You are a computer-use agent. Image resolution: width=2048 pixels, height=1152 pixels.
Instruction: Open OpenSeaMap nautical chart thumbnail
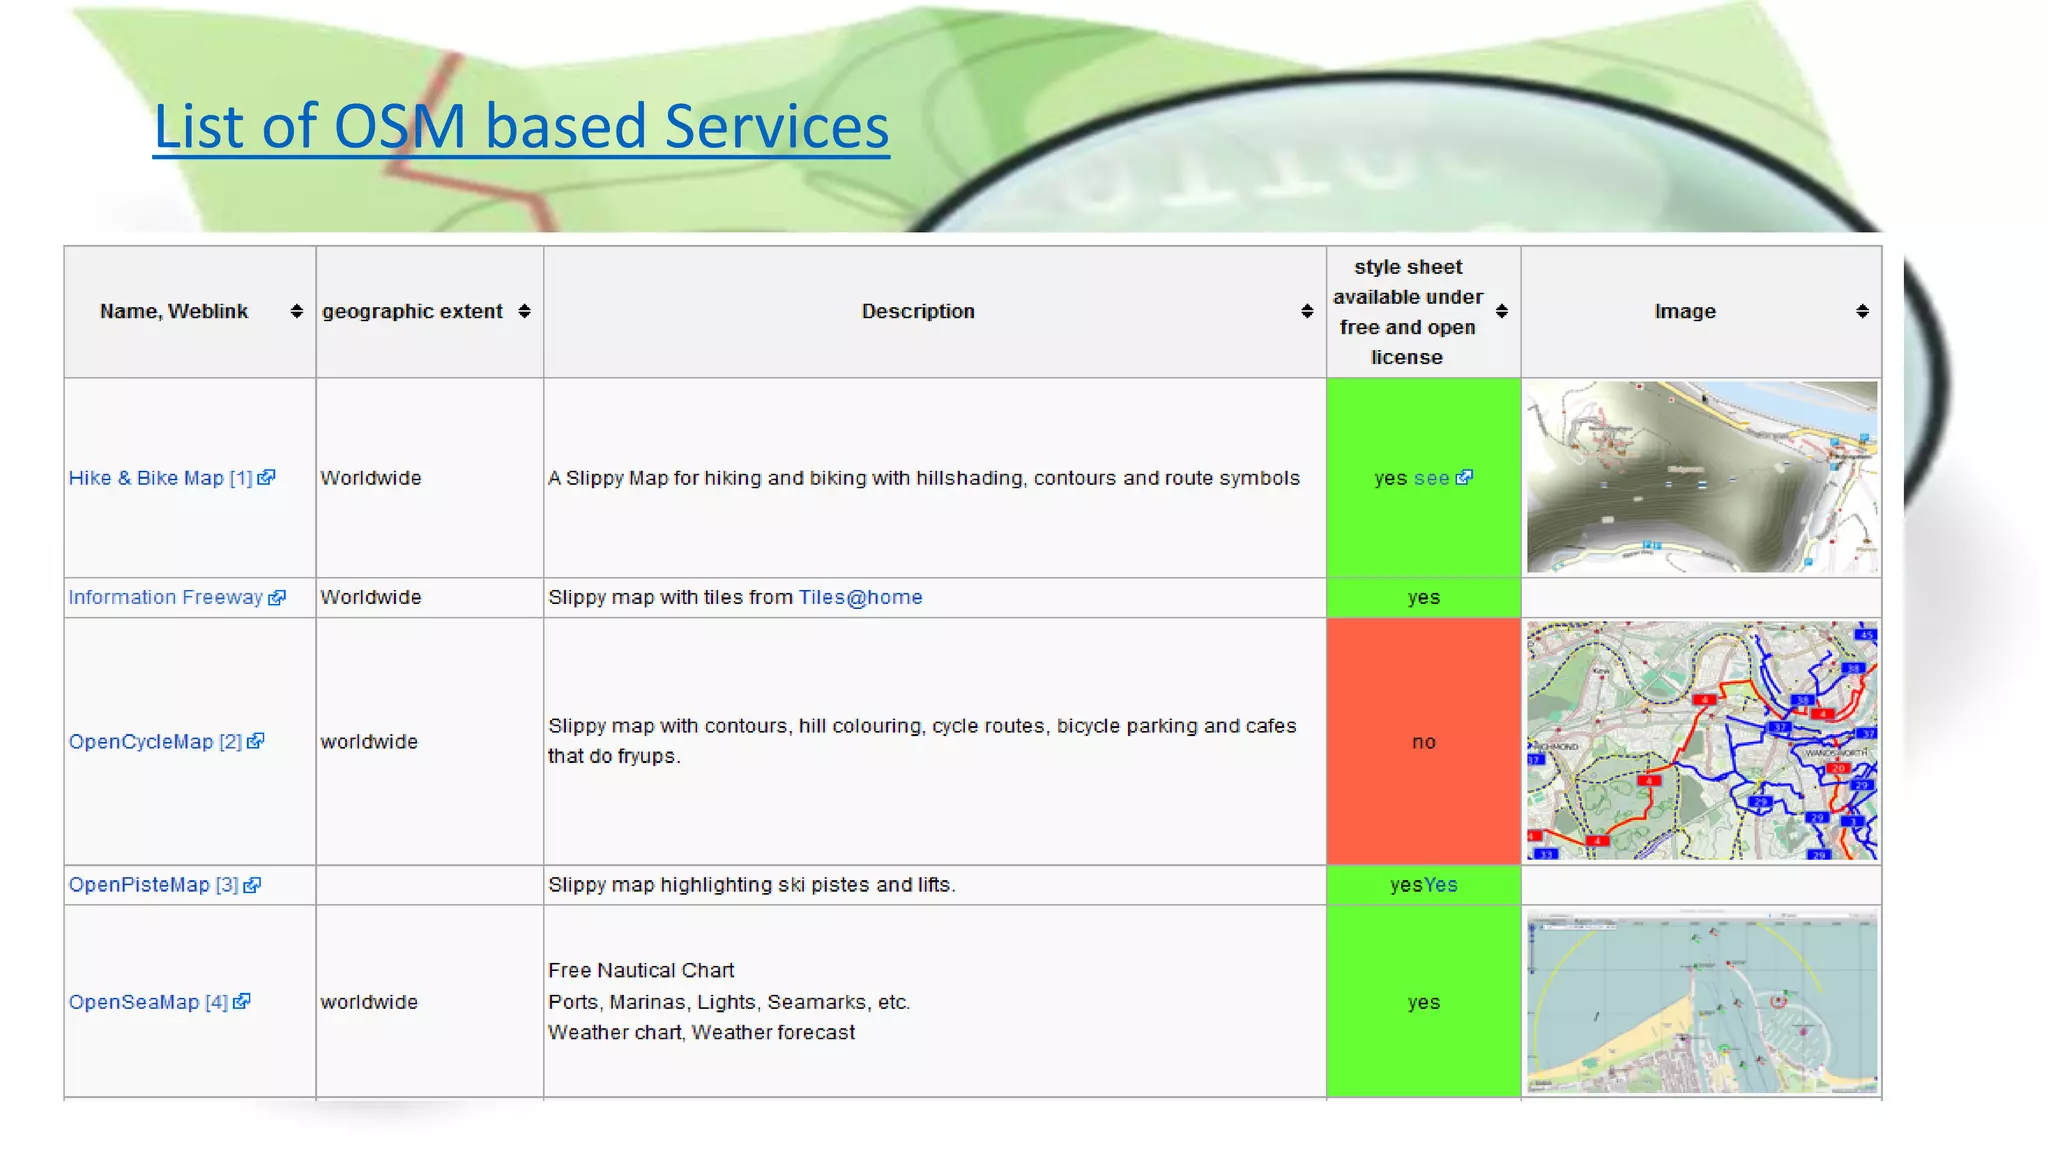pyautogui.click(x=1701, y=1001)
